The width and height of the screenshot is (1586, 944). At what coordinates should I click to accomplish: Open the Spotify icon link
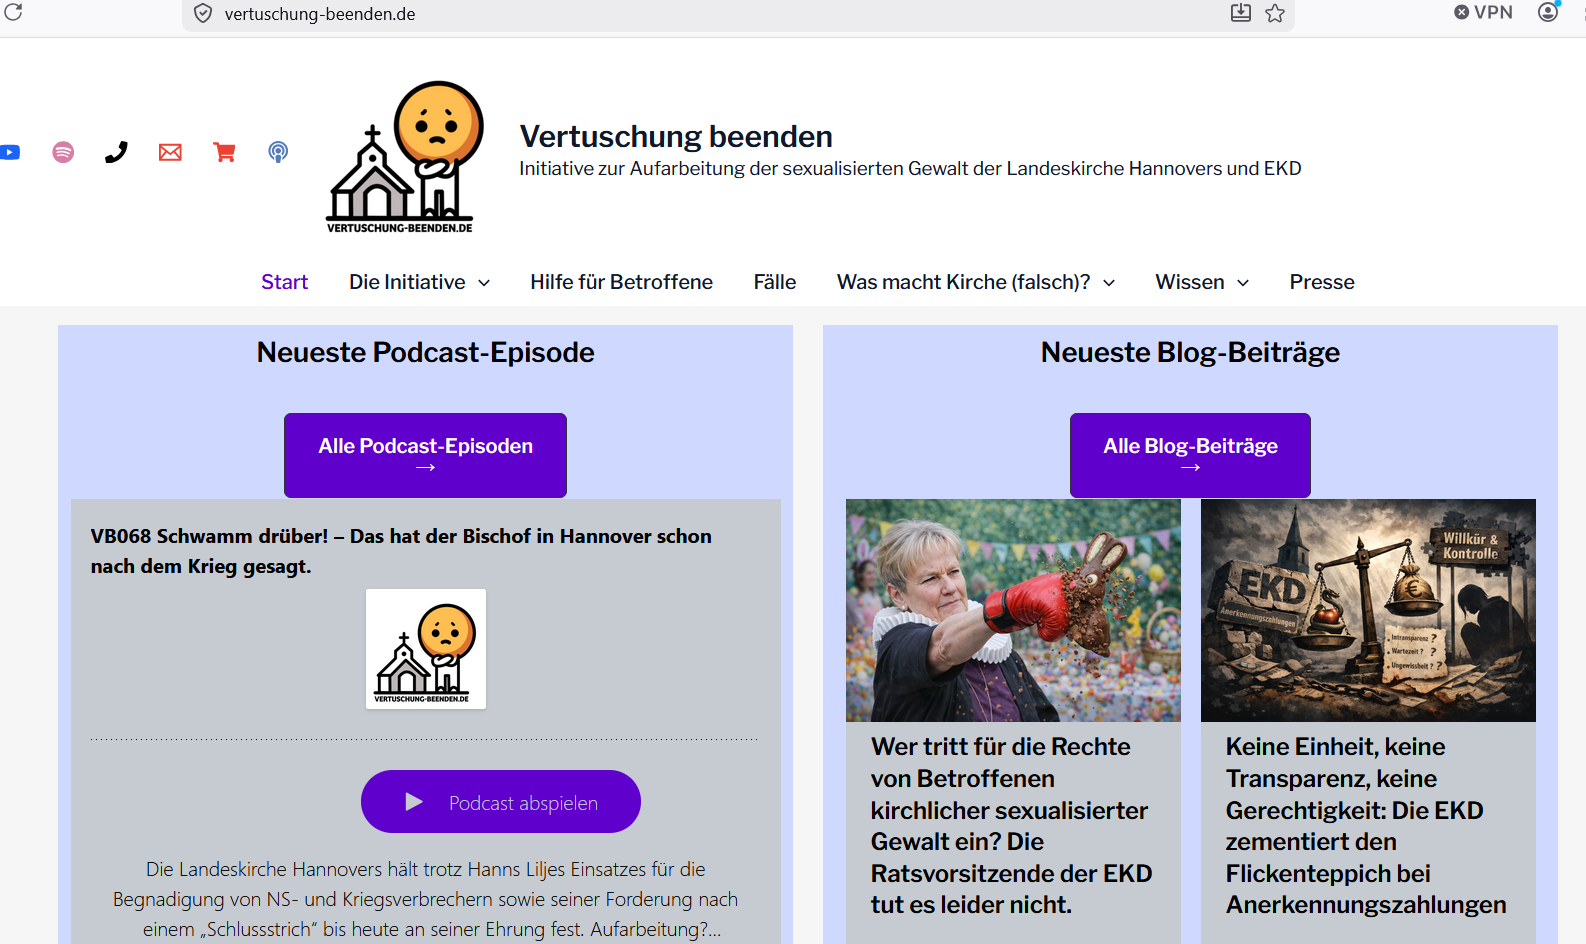[x=63, y=152]
